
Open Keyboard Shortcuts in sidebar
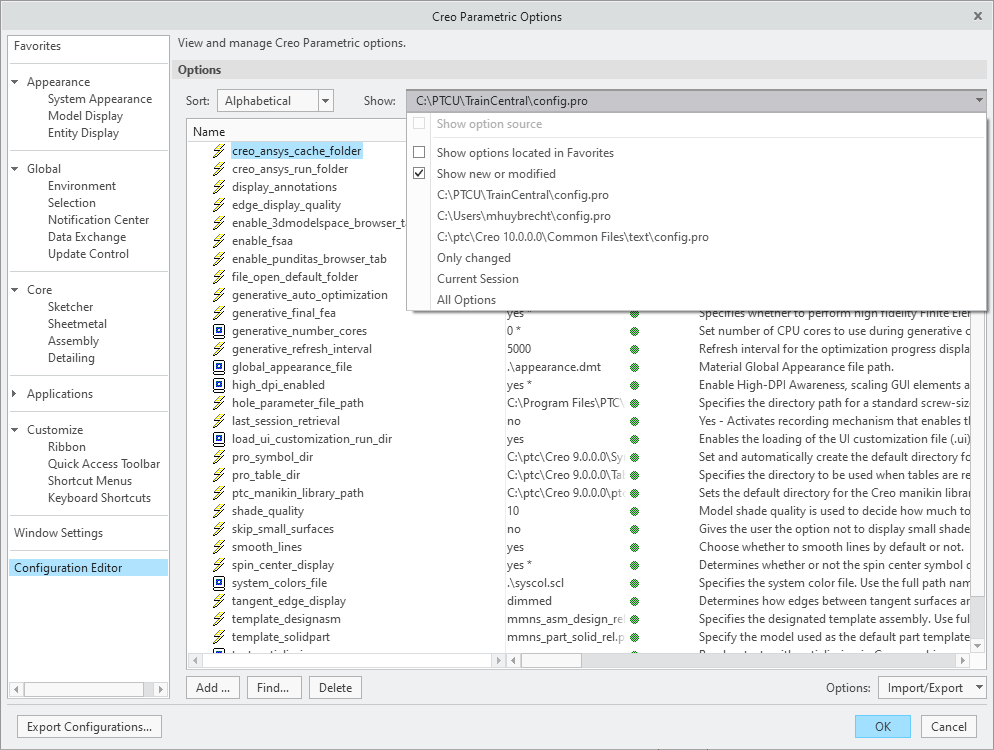(x=99, y=498)
